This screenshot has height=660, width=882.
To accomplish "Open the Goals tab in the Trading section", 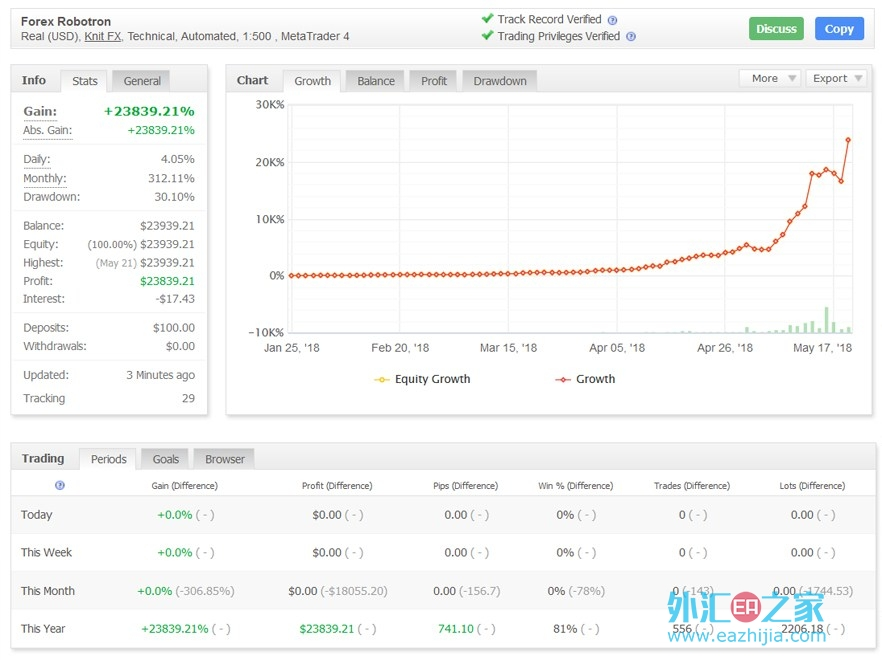I will click(166, 459).
